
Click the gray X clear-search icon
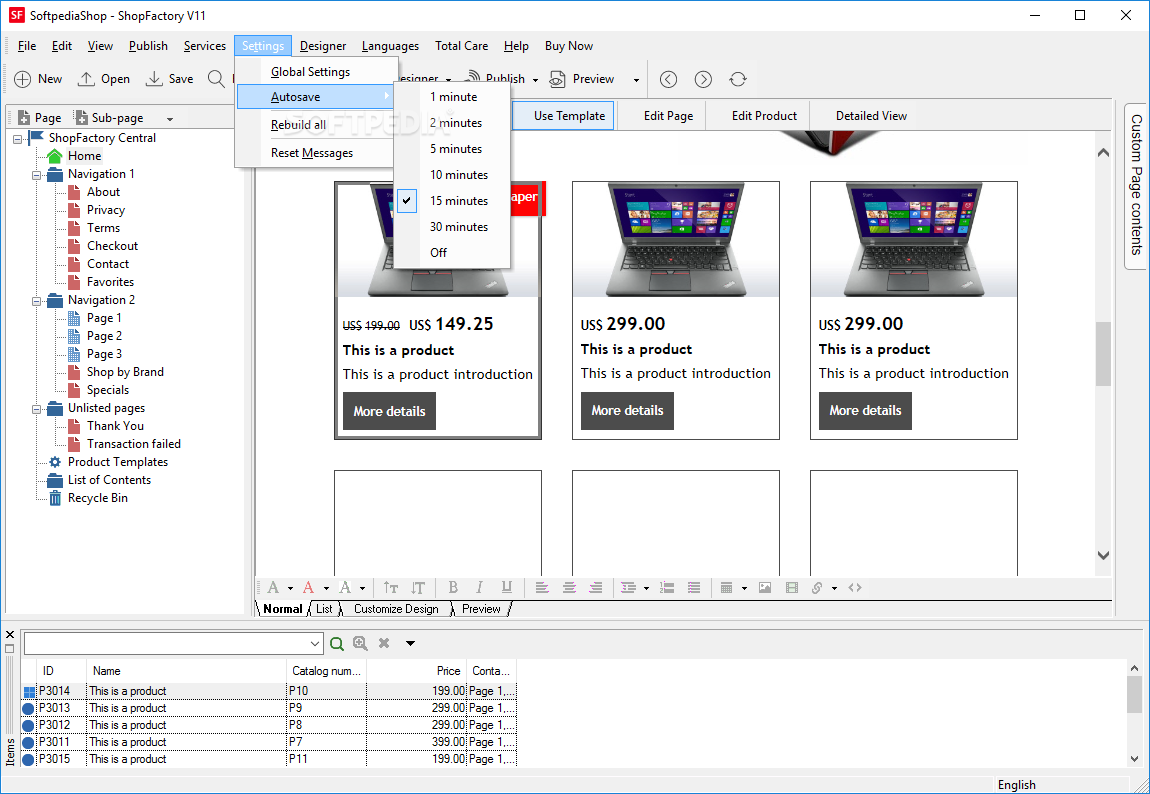click(384, 643)
